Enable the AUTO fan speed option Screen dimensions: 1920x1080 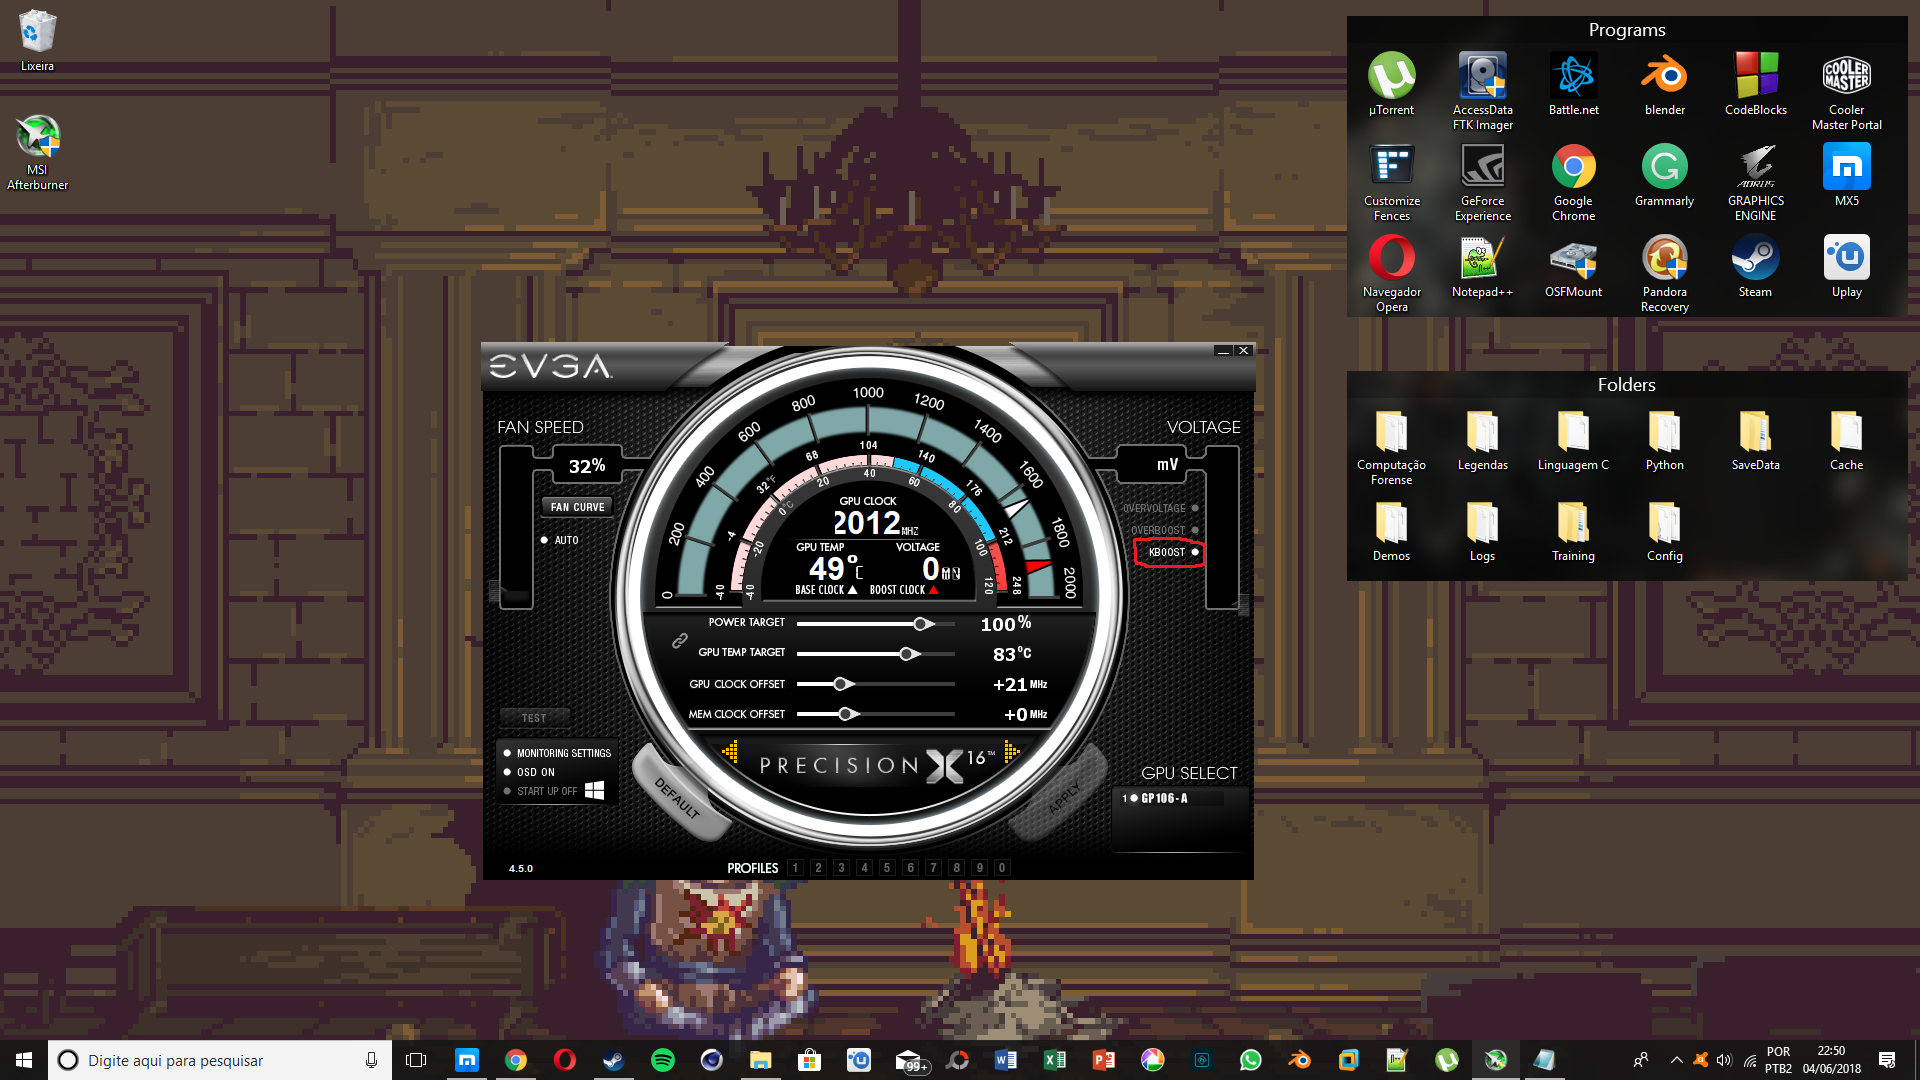tap(560, 540)
